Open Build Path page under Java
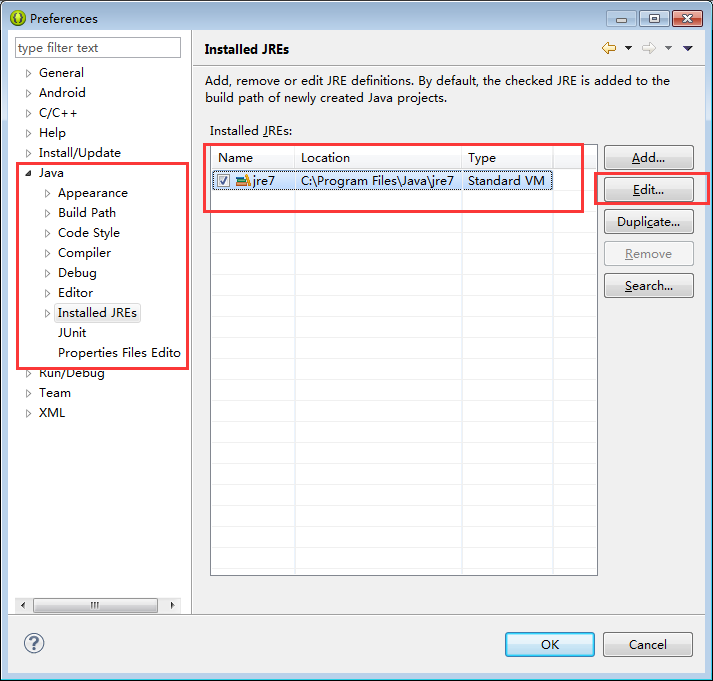 [87, 213]
